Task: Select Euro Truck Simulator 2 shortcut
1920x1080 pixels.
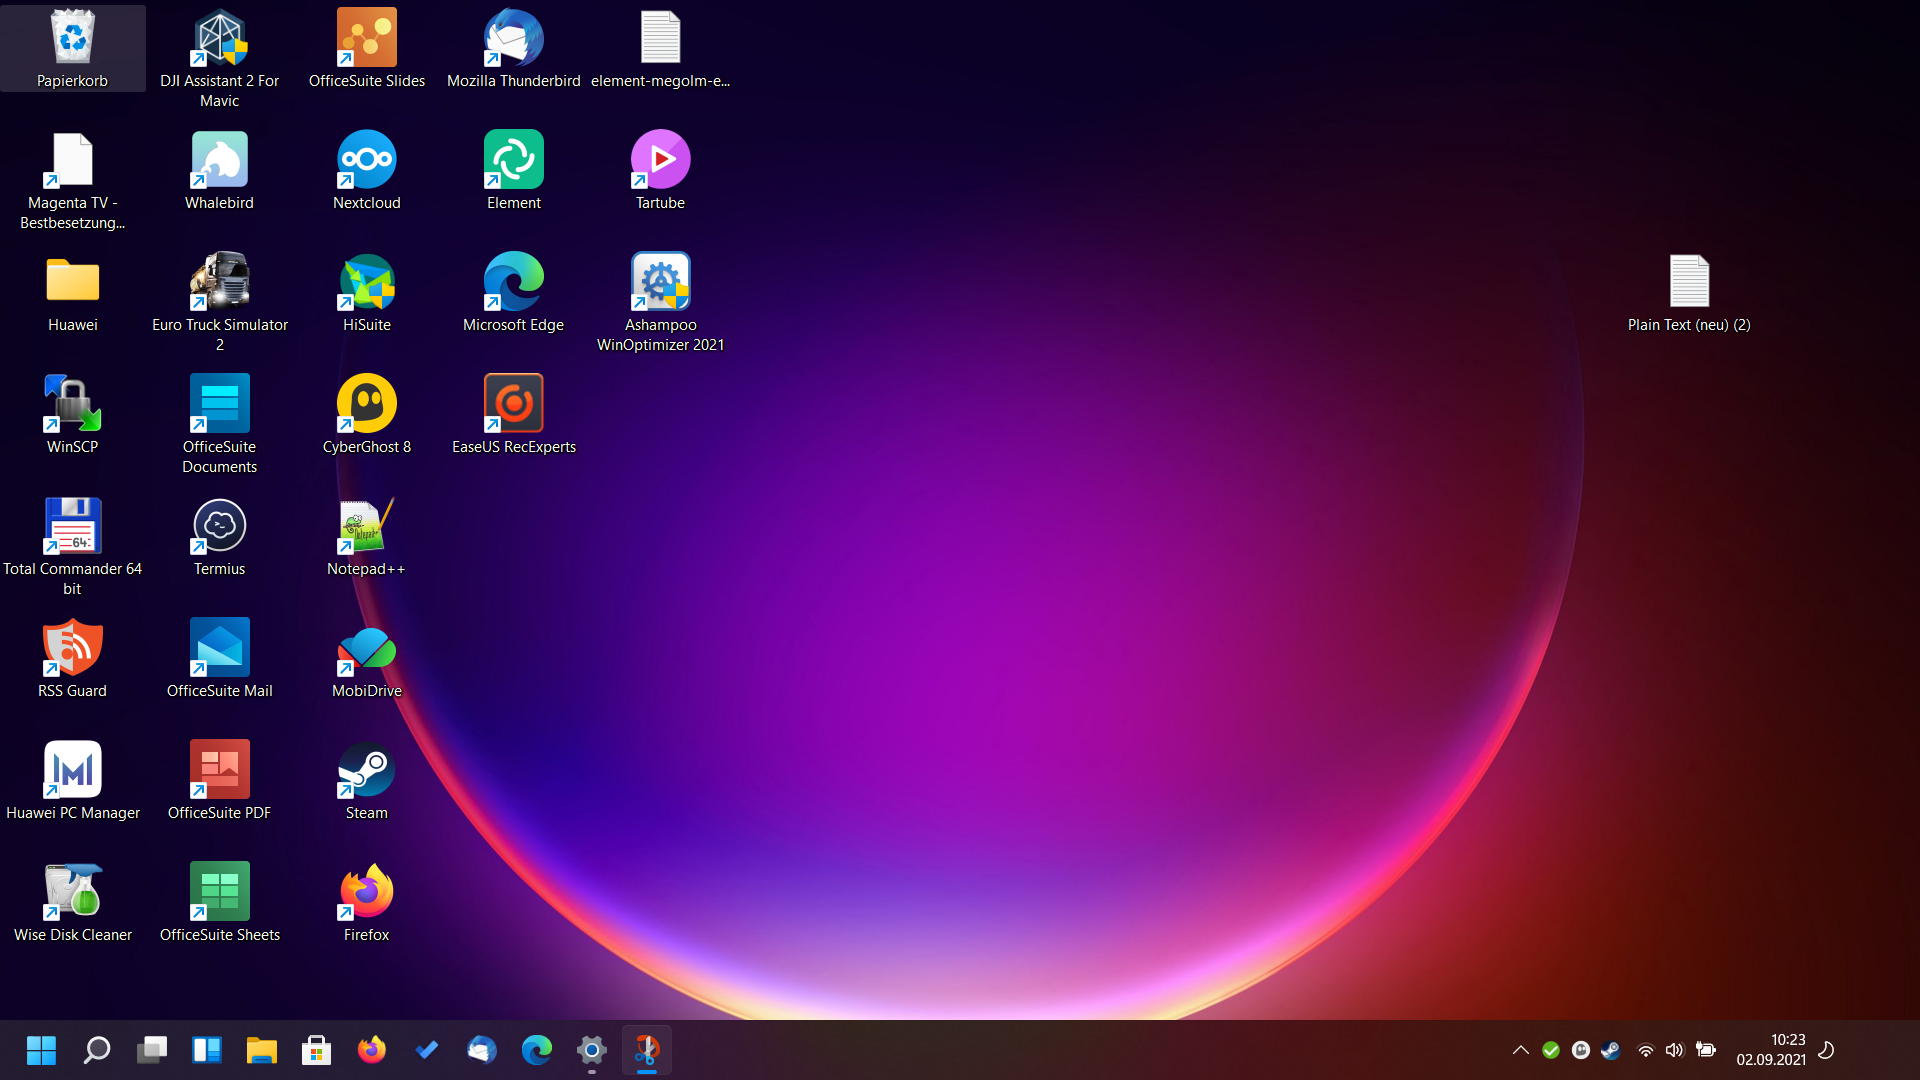Action: point(219,303)
